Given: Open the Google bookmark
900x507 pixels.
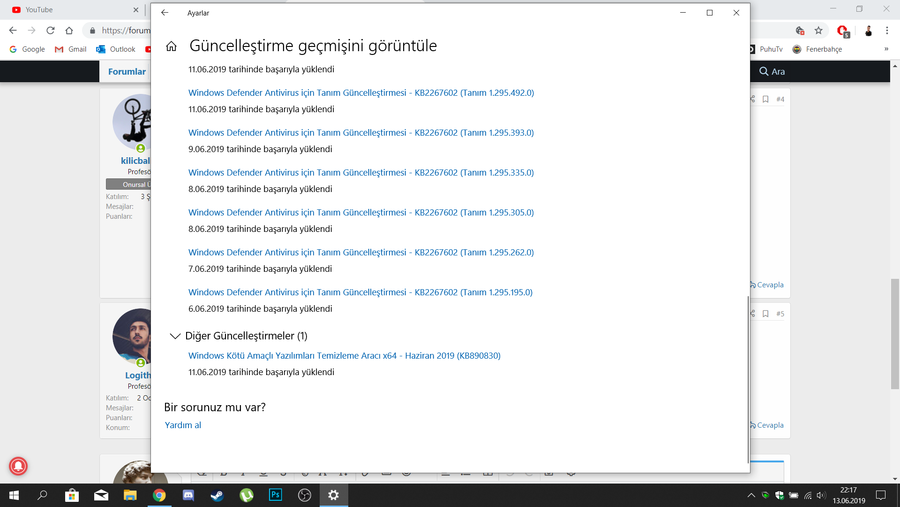Looking at the screenshot, I should [x=27, y=49].
